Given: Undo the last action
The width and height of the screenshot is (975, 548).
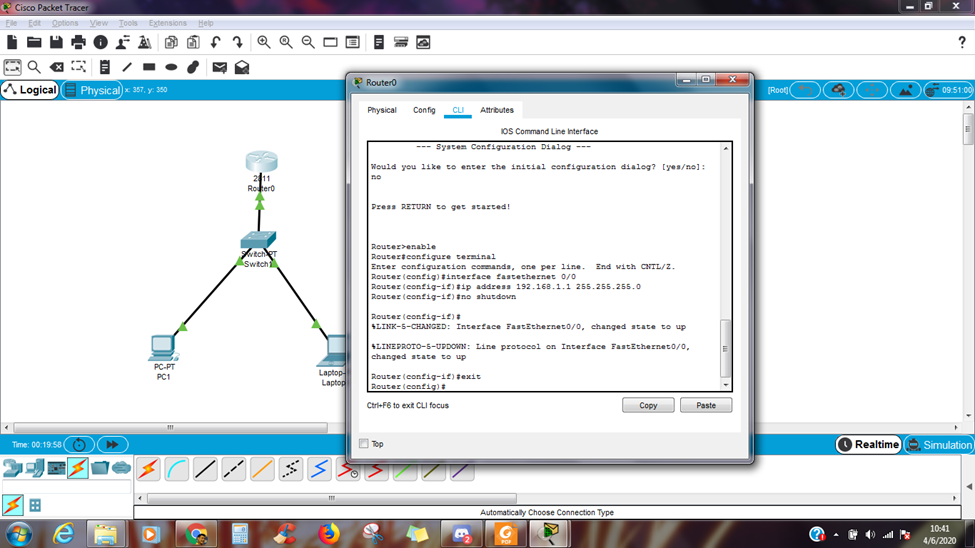Looking at the screenshot, I should (215, 42).
